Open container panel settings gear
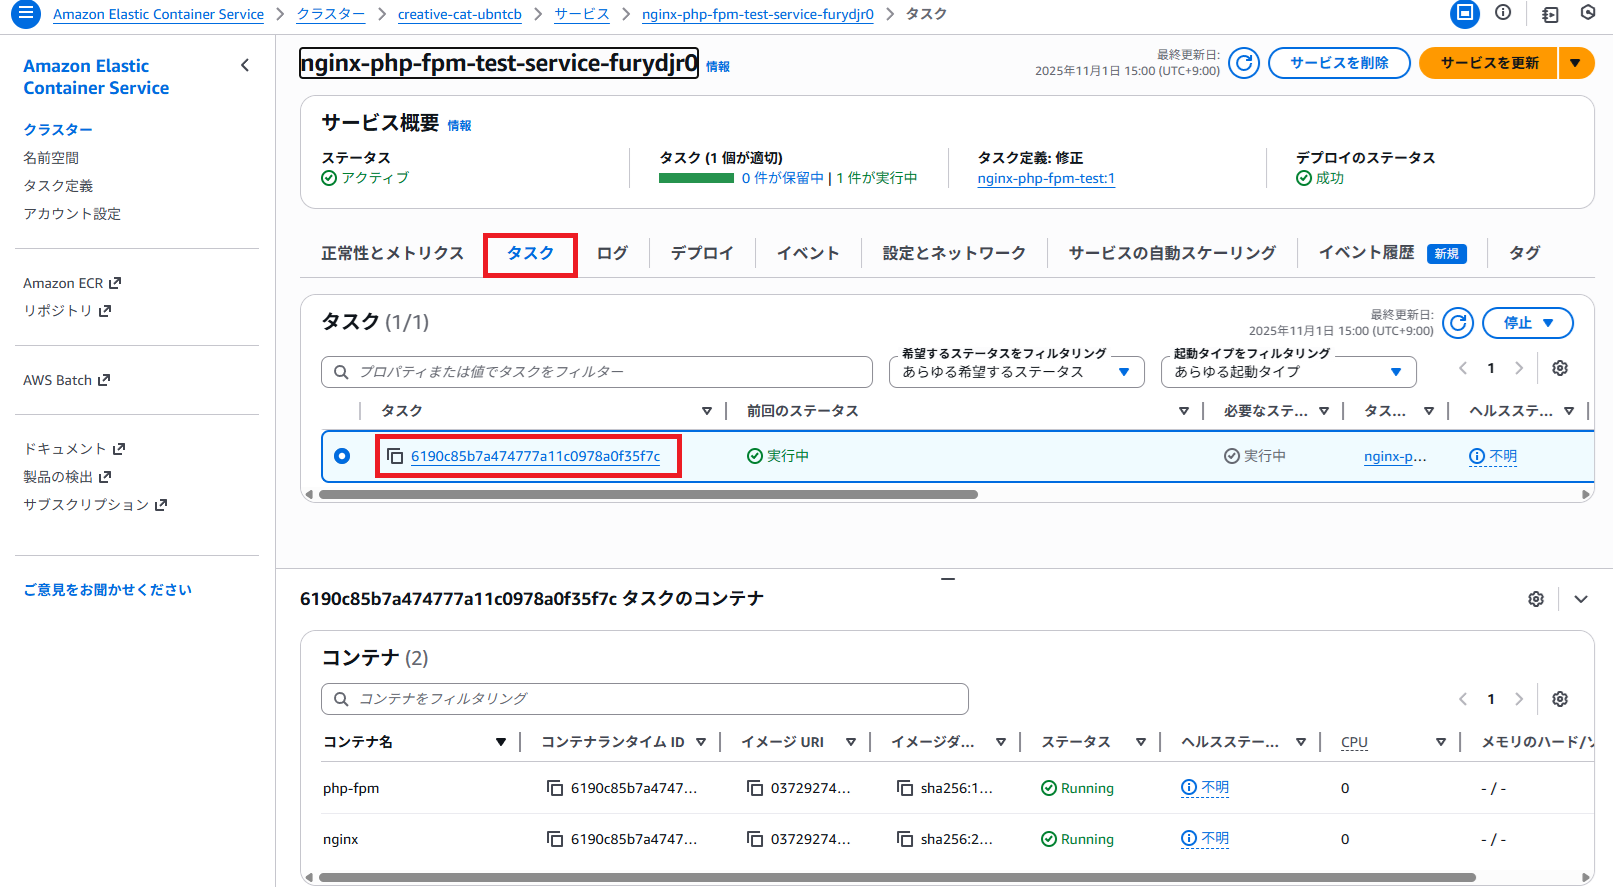Viewport: 1613px width, 887px height. coord(1536,599)
